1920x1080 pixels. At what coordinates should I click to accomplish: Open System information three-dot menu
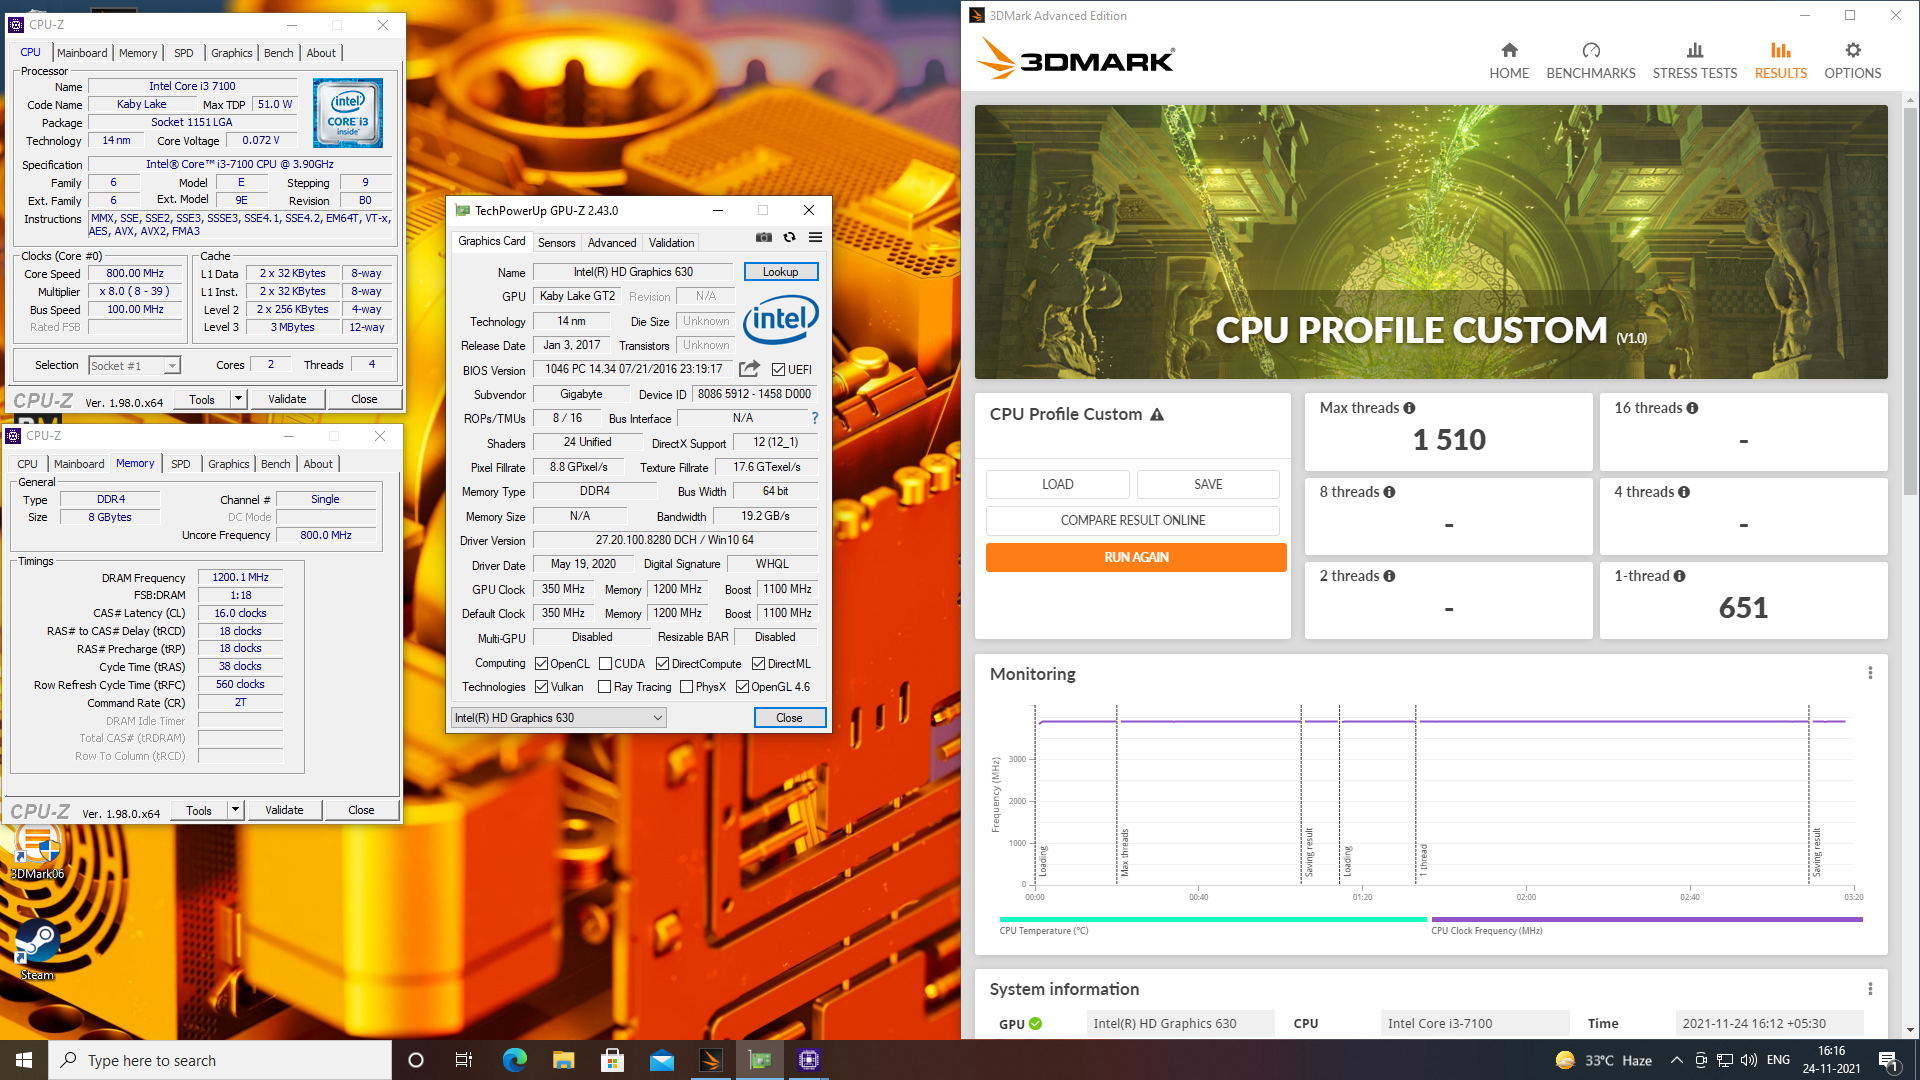click(1870, 989)
